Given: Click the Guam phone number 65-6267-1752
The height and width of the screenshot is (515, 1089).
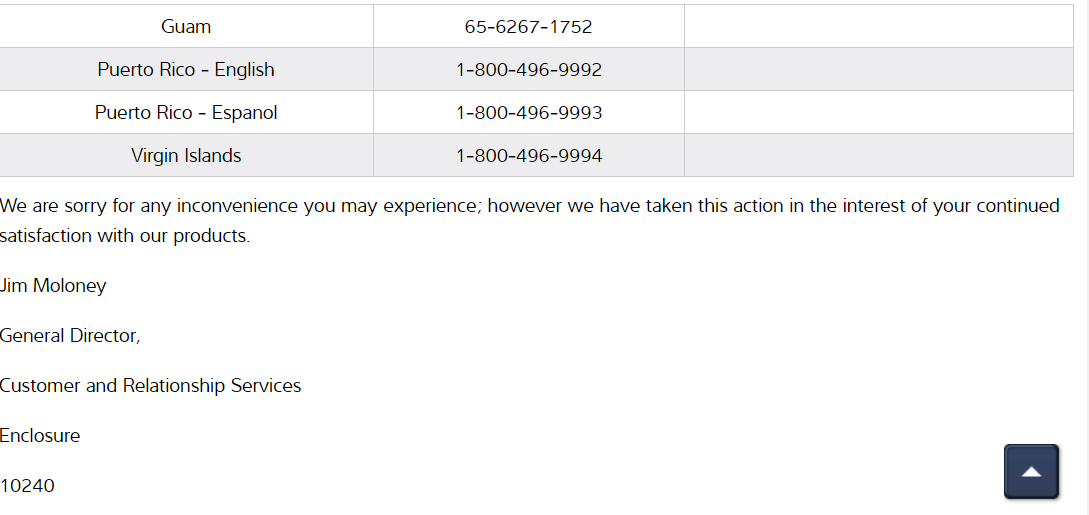Looking at the screenshot, I should click(x=528, y=27).
